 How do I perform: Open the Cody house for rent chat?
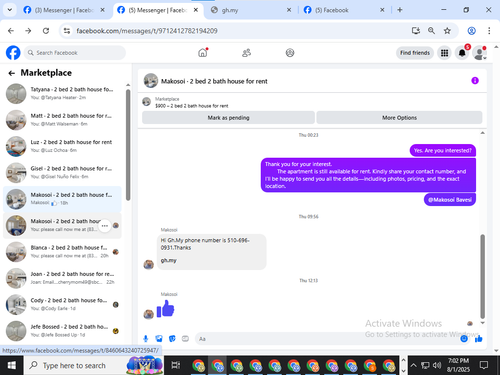(62, 304)
